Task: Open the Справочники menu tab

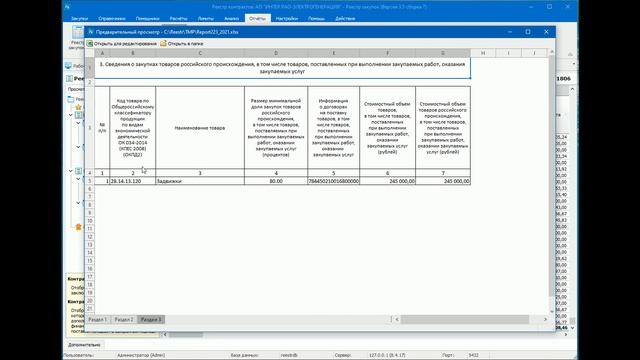Action: [x=112, y=18]
